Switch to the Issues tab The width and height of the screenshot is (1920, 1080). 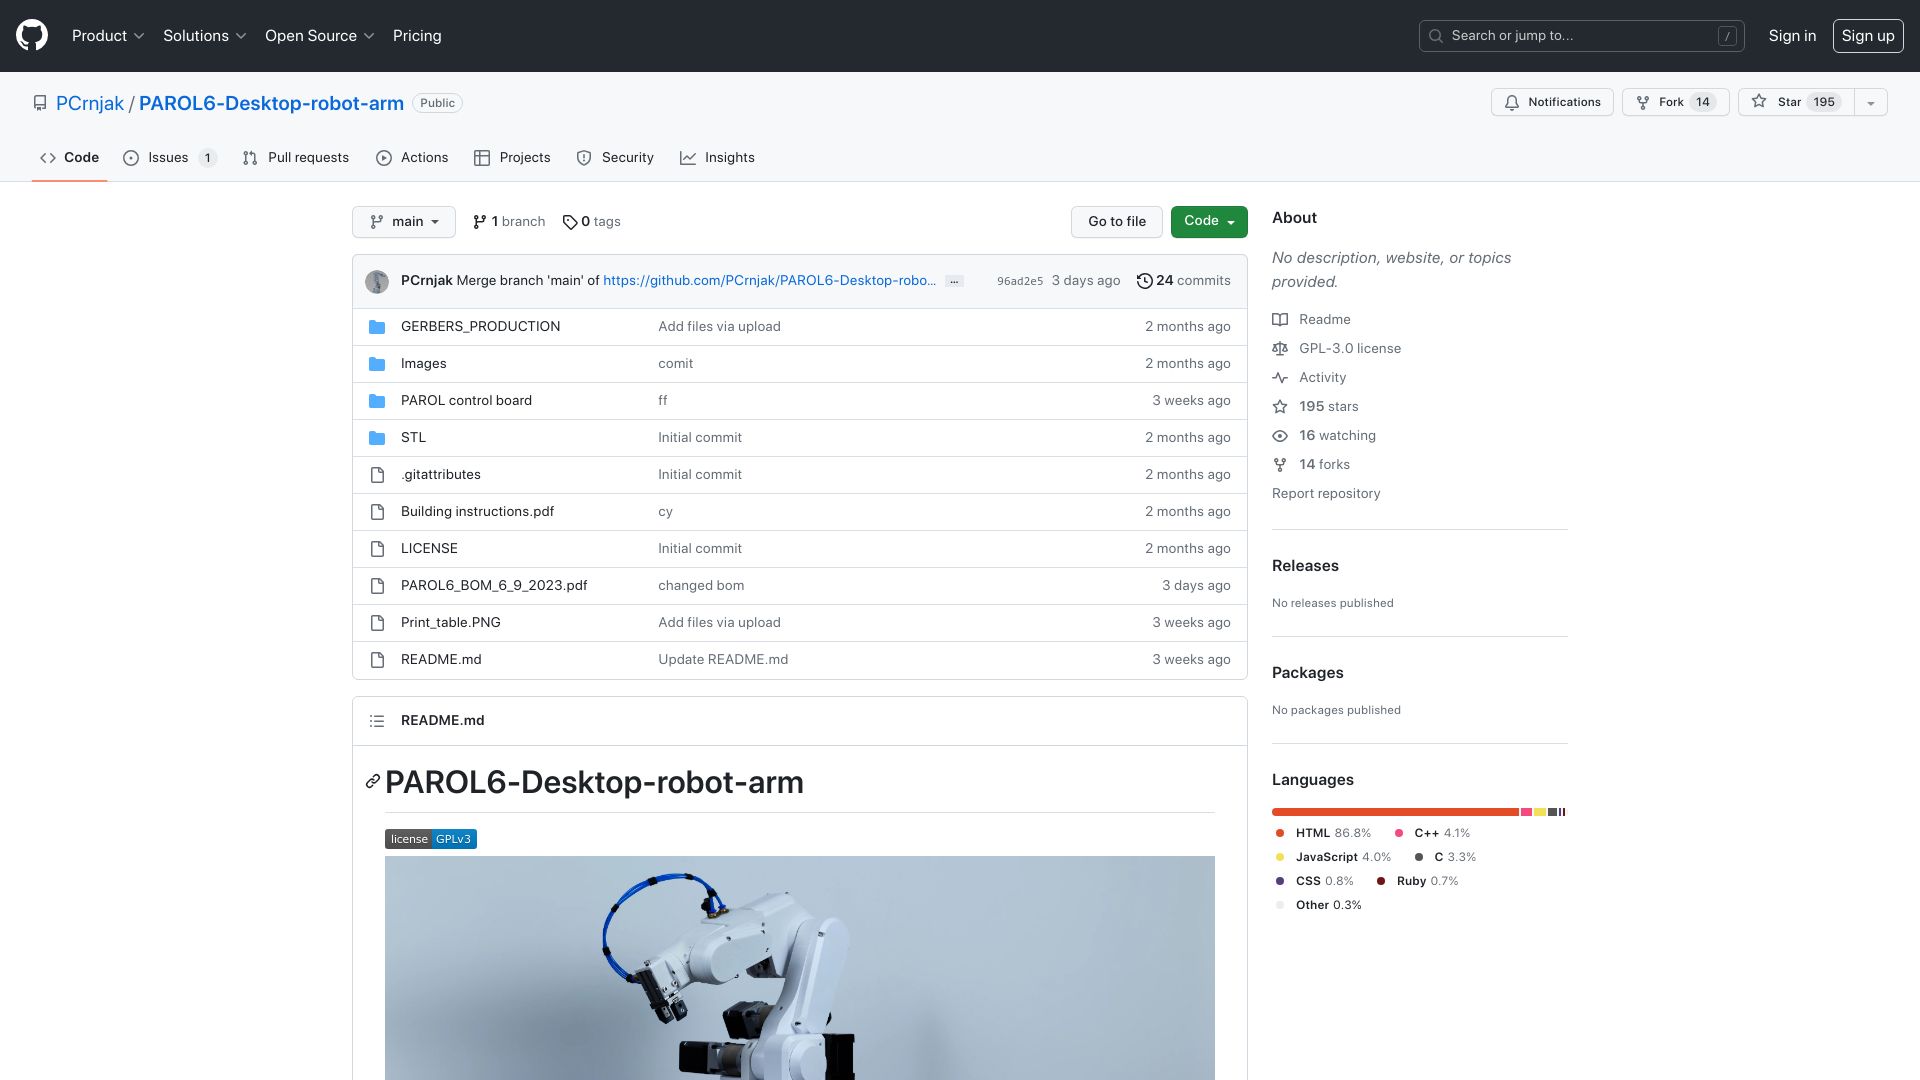[169, 158]
